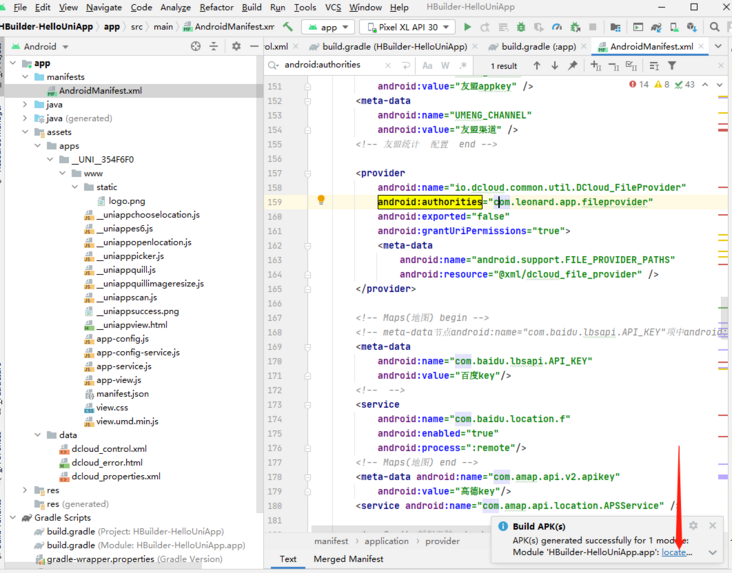Toggle Words option in find bar

[x=445, y=65]
